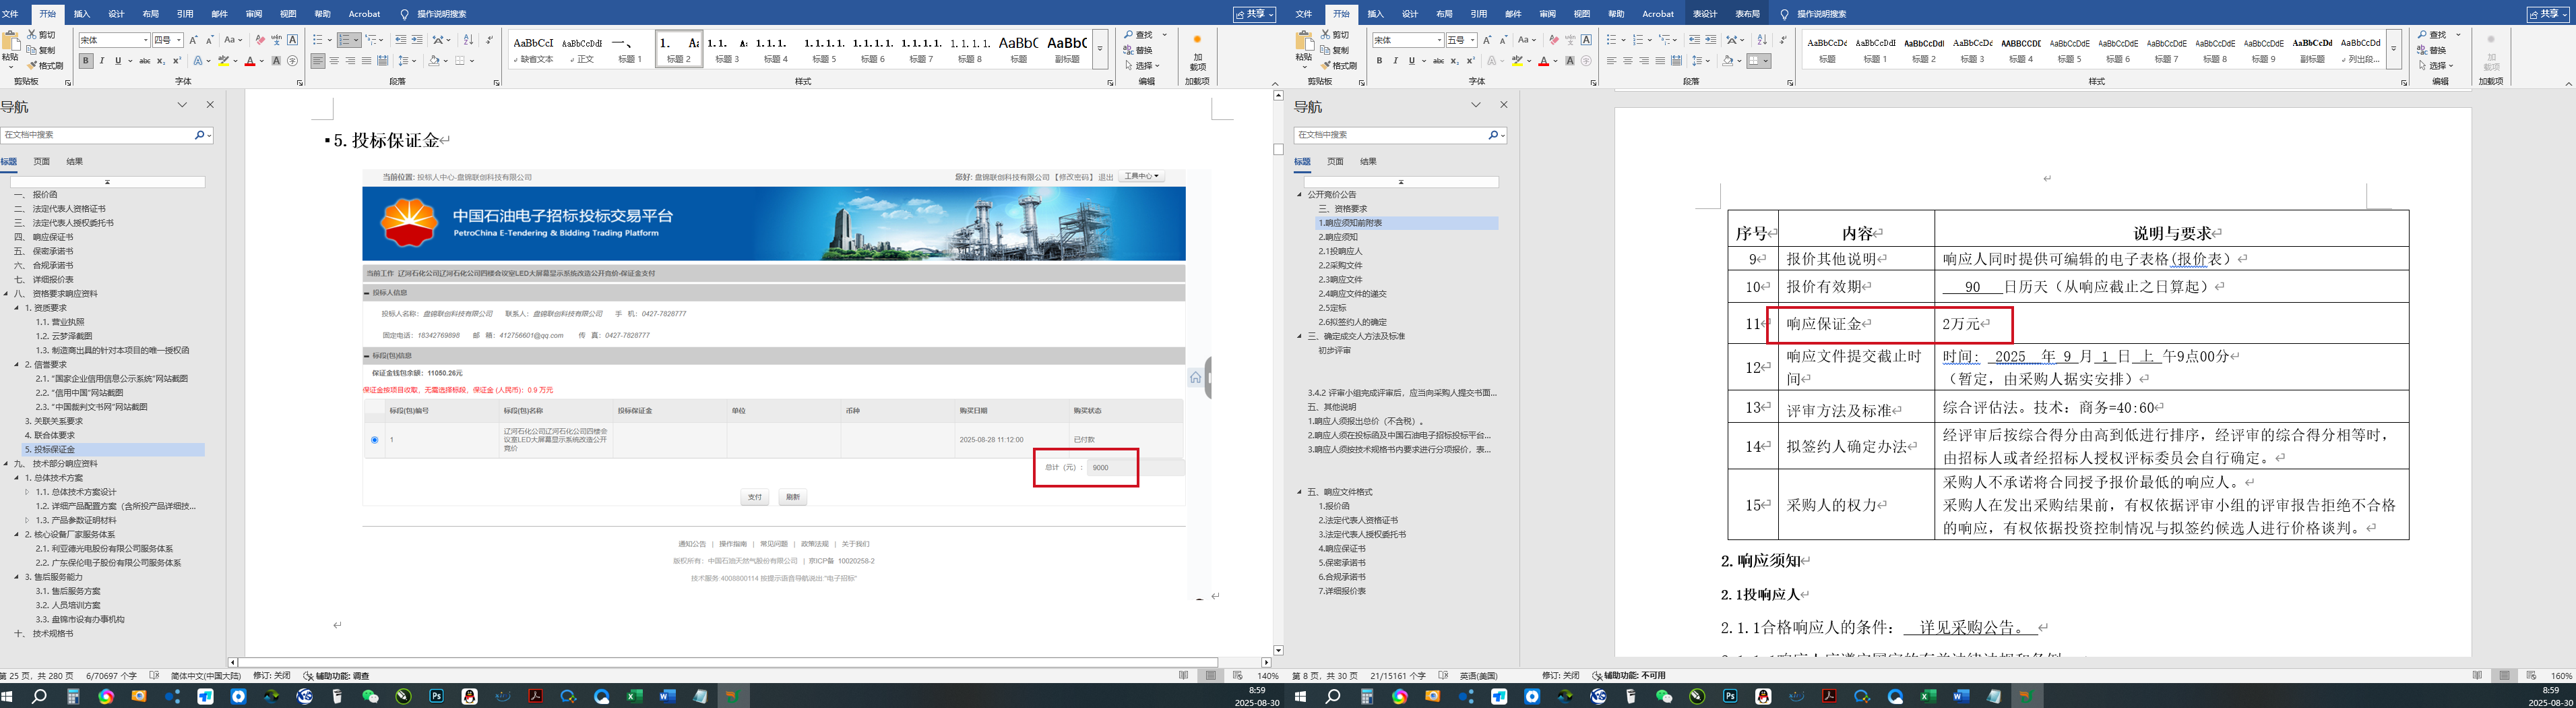Open the Table Design (表设计) tab in right window
This screenshot has width=2576, height=708.
point(1705,14)
